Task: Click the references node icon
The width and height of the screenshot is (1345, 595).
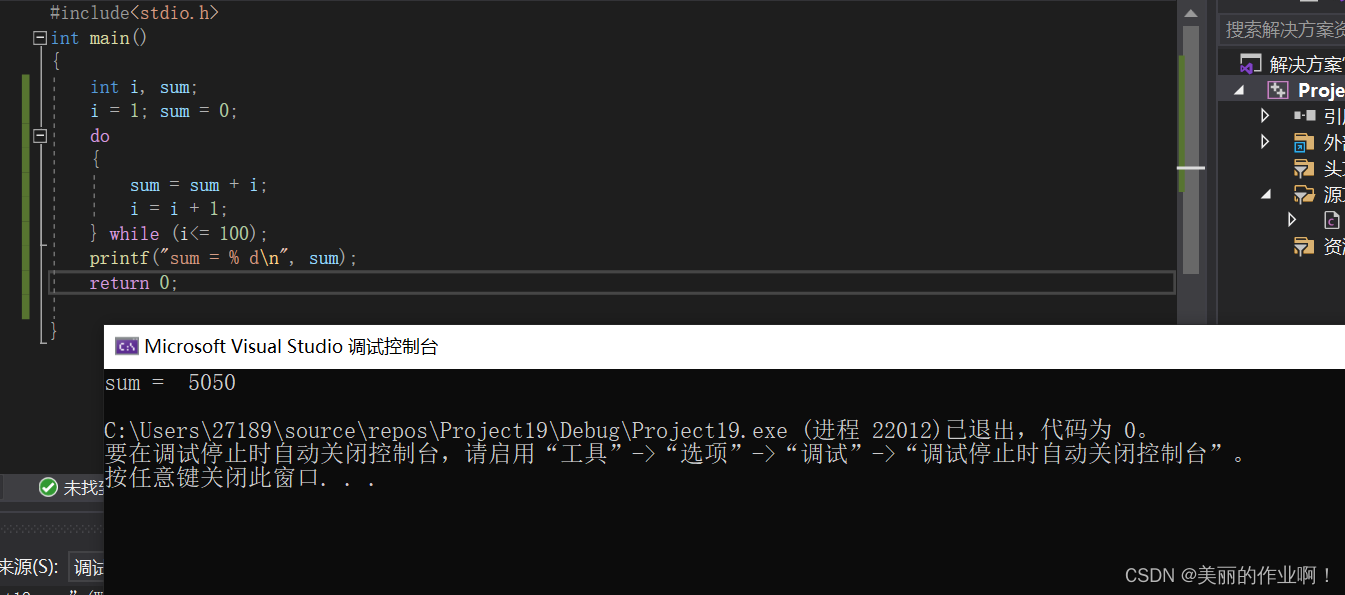Action: (1304, 116)
